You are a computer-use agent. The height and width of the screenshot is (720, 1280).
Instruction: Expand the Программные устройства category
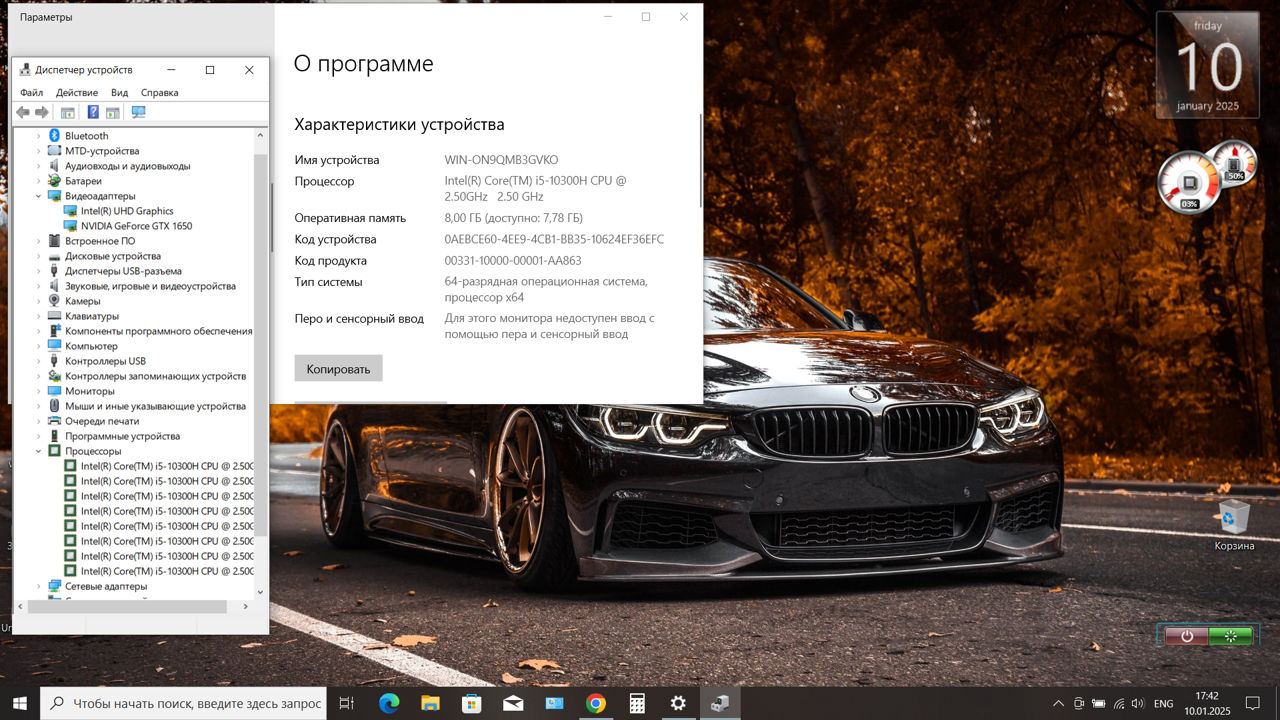[39, 436]
